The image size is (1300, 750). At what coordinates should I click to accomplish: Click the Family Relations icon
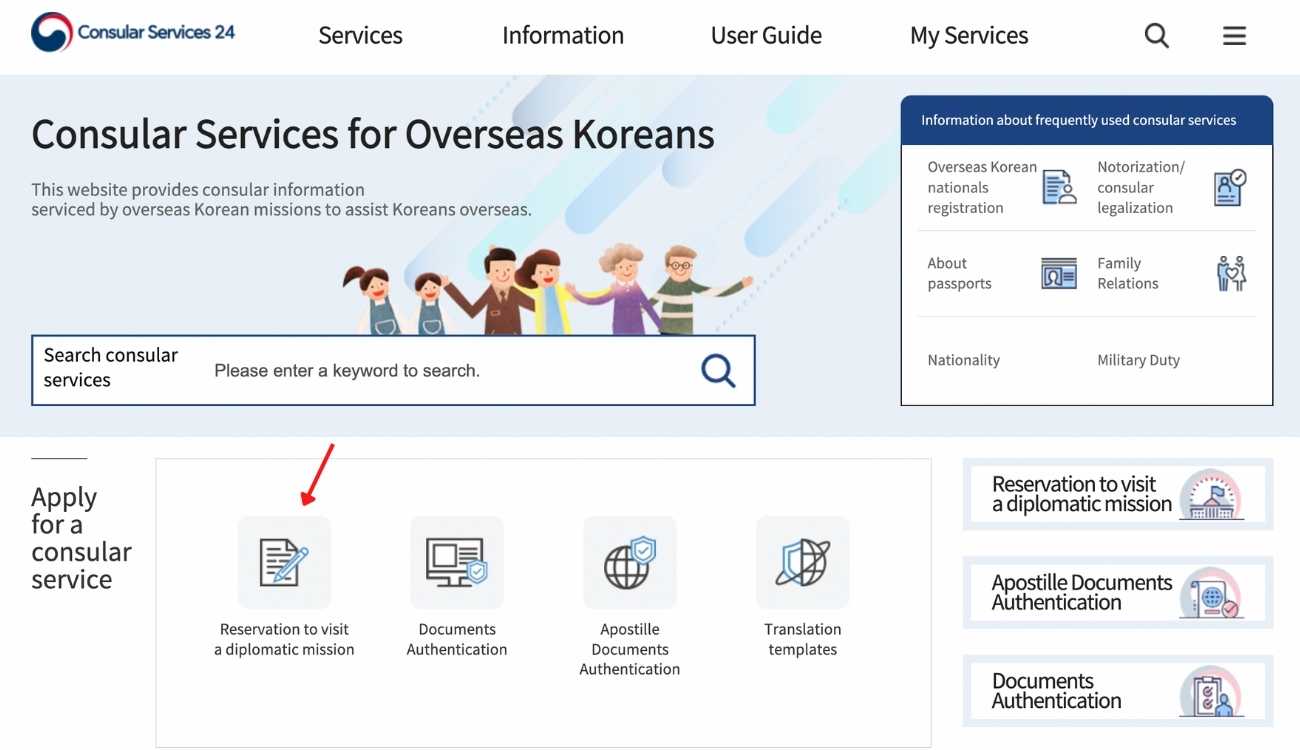(x=1231, y=273)
